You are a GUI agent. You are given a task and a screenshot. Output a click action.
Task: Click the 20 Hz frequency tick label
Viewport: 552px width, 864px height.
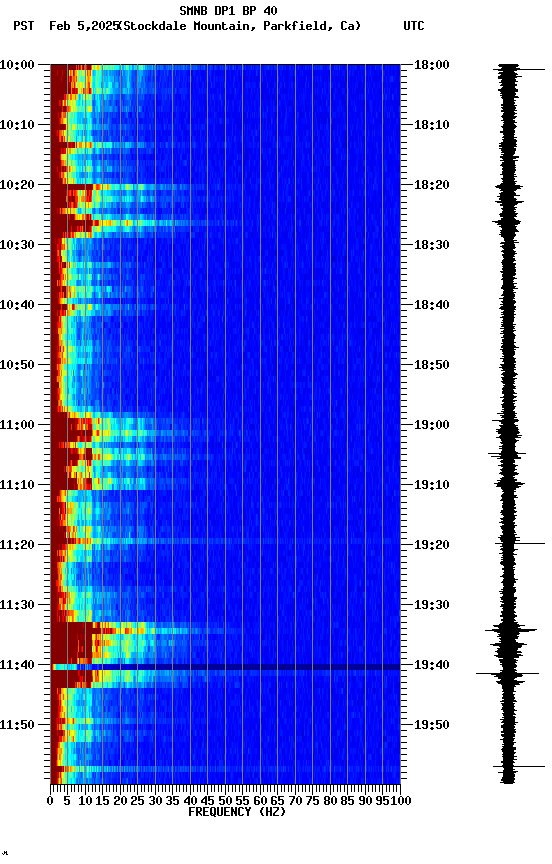[x=120, y=801]
